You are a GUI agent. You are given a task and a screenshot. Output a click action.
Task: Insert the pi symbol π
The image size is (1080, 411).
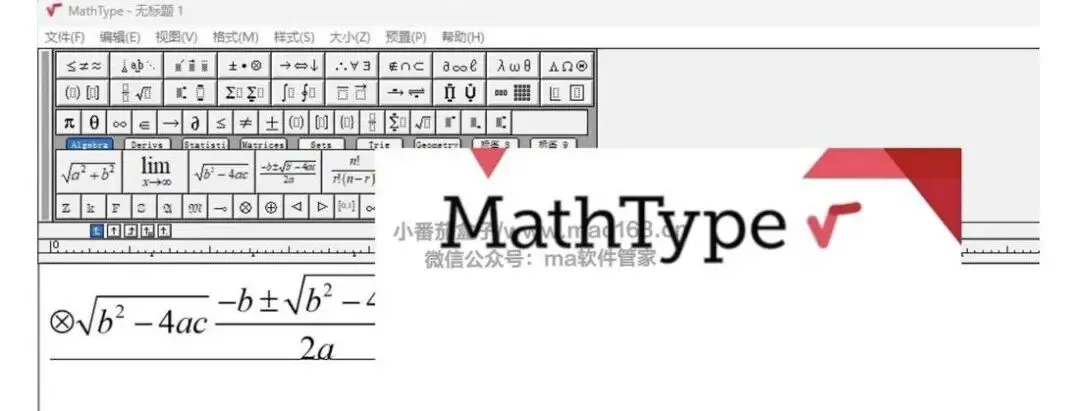point(69,123)
